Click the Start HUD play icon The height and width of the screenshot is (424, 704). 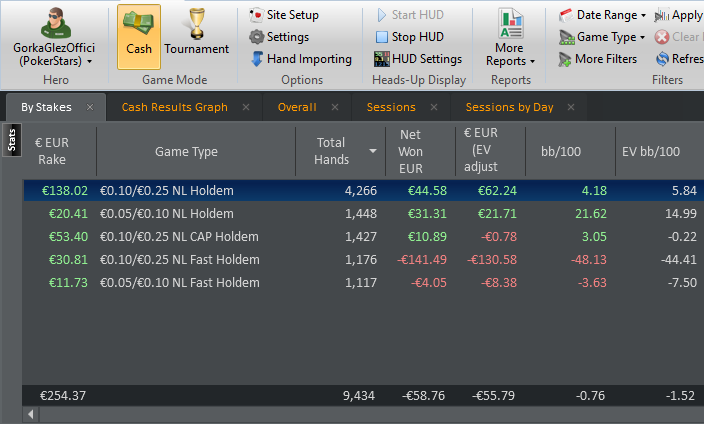(x=382, y=15)
